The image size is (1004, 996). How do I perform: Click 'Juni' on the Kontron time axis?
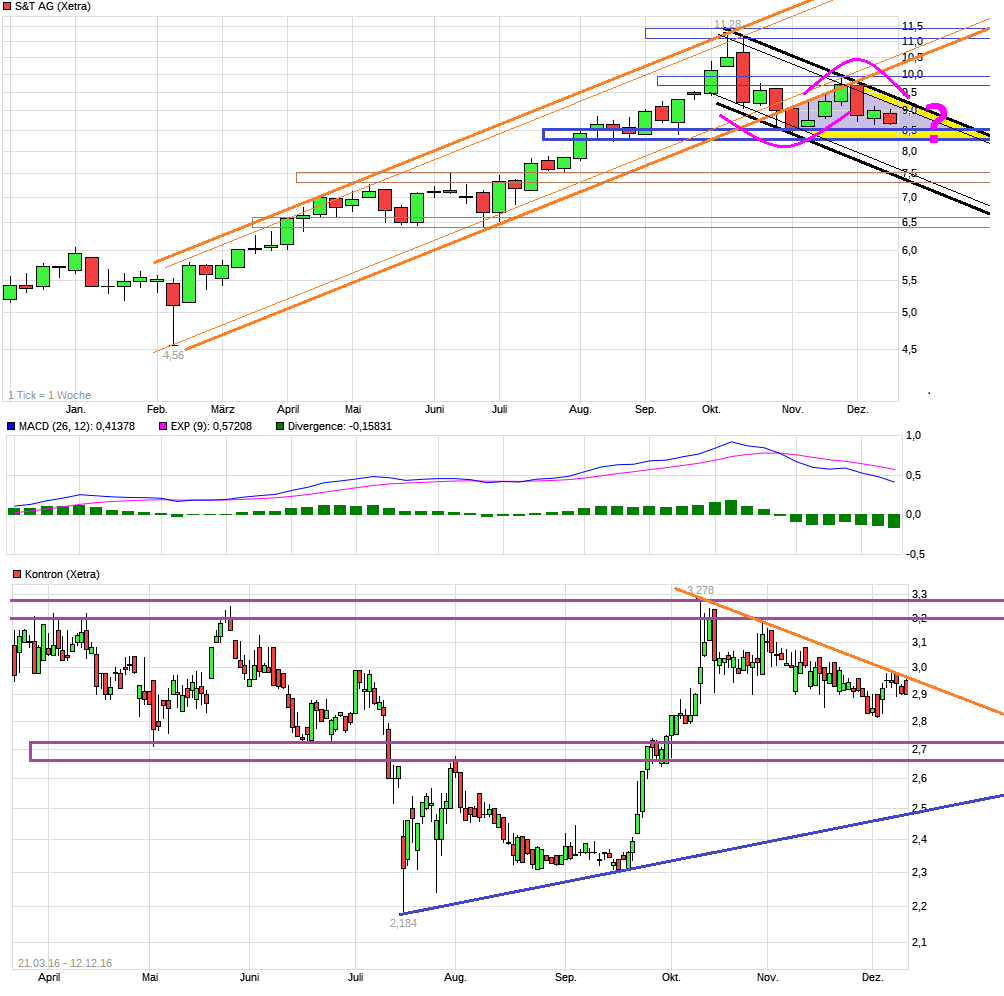[x=249, y=977]
